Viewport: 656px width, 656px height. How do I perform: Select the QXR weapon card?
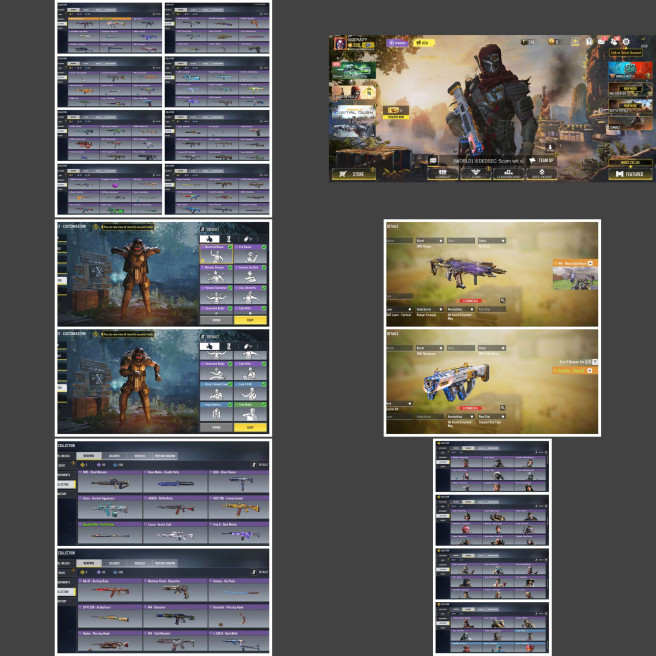coord(238,481)
